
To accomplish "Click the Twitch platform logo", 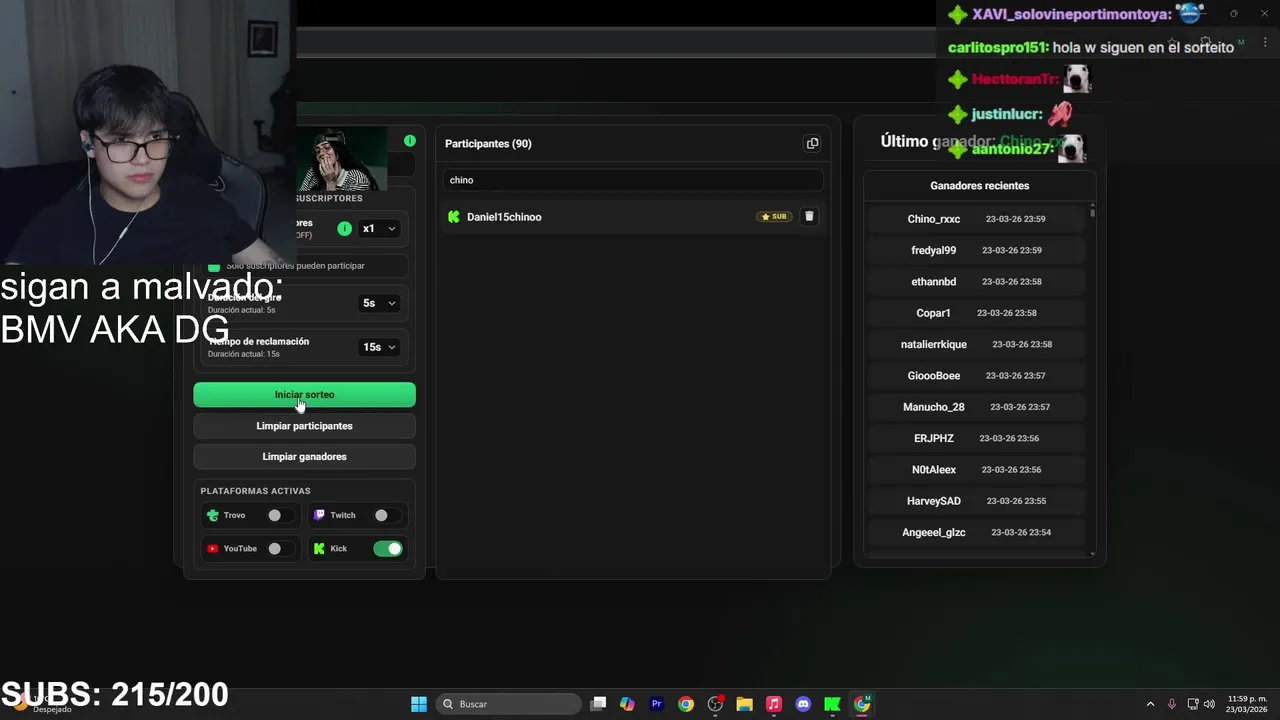I will pos(319,515).
